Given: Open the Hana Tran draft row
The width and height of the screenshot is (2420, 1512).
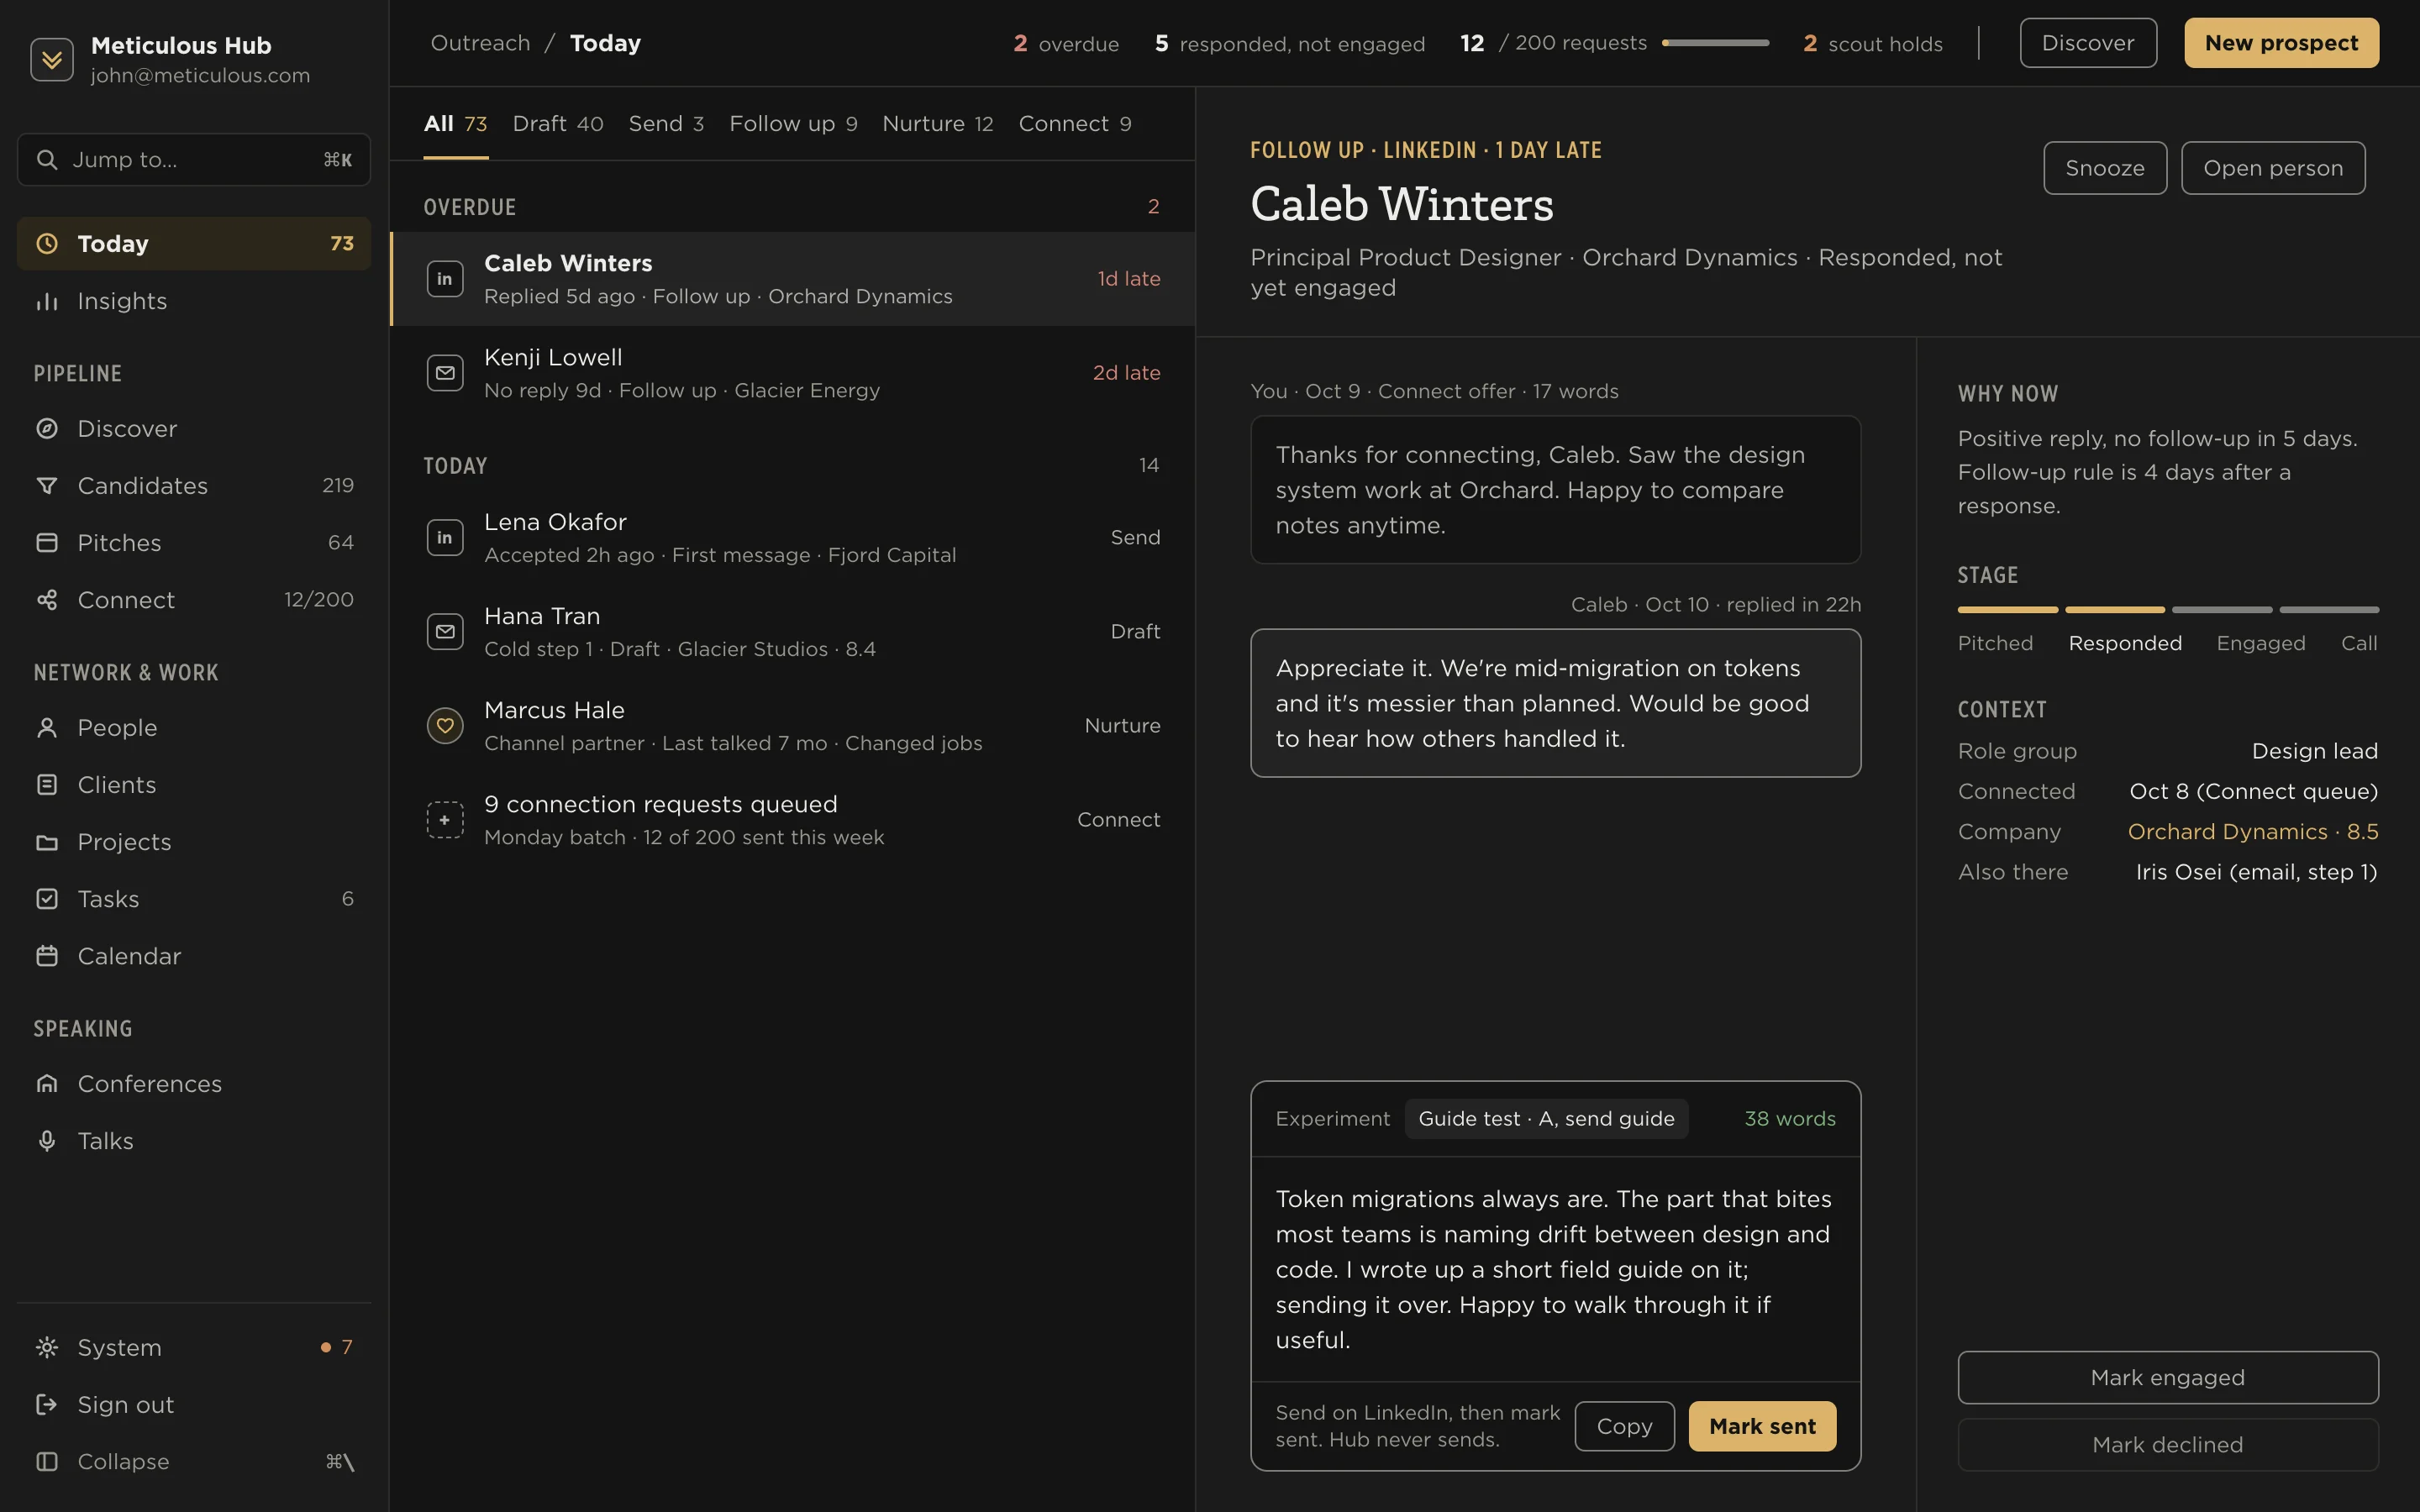Looking at the screenshot, I should click(793, 631).
